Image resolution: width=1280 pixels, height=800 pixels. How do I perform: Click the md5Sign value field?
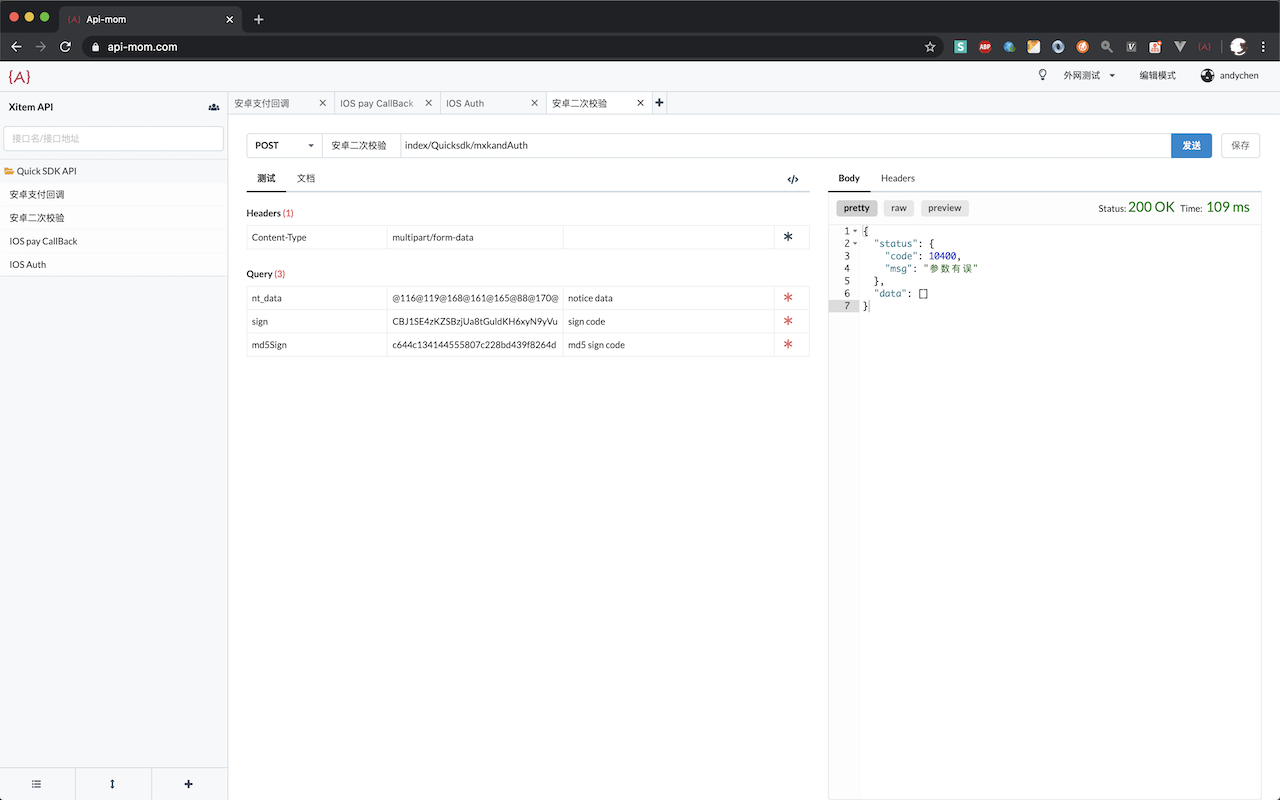click(475, 345)
